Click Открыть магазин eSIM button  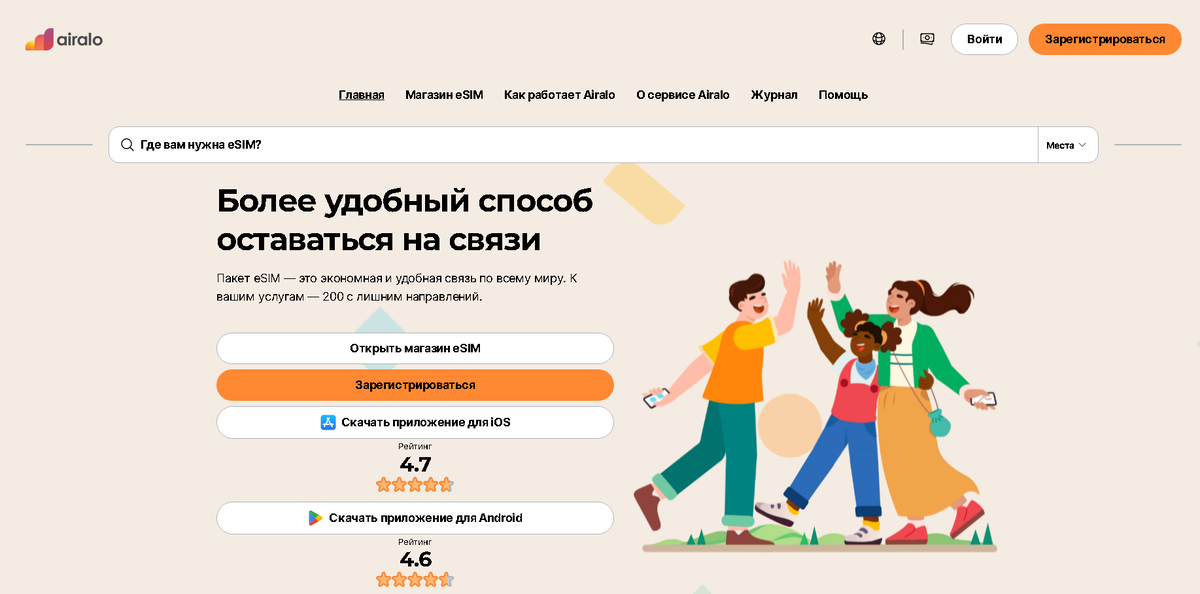[x=415, y=348]
